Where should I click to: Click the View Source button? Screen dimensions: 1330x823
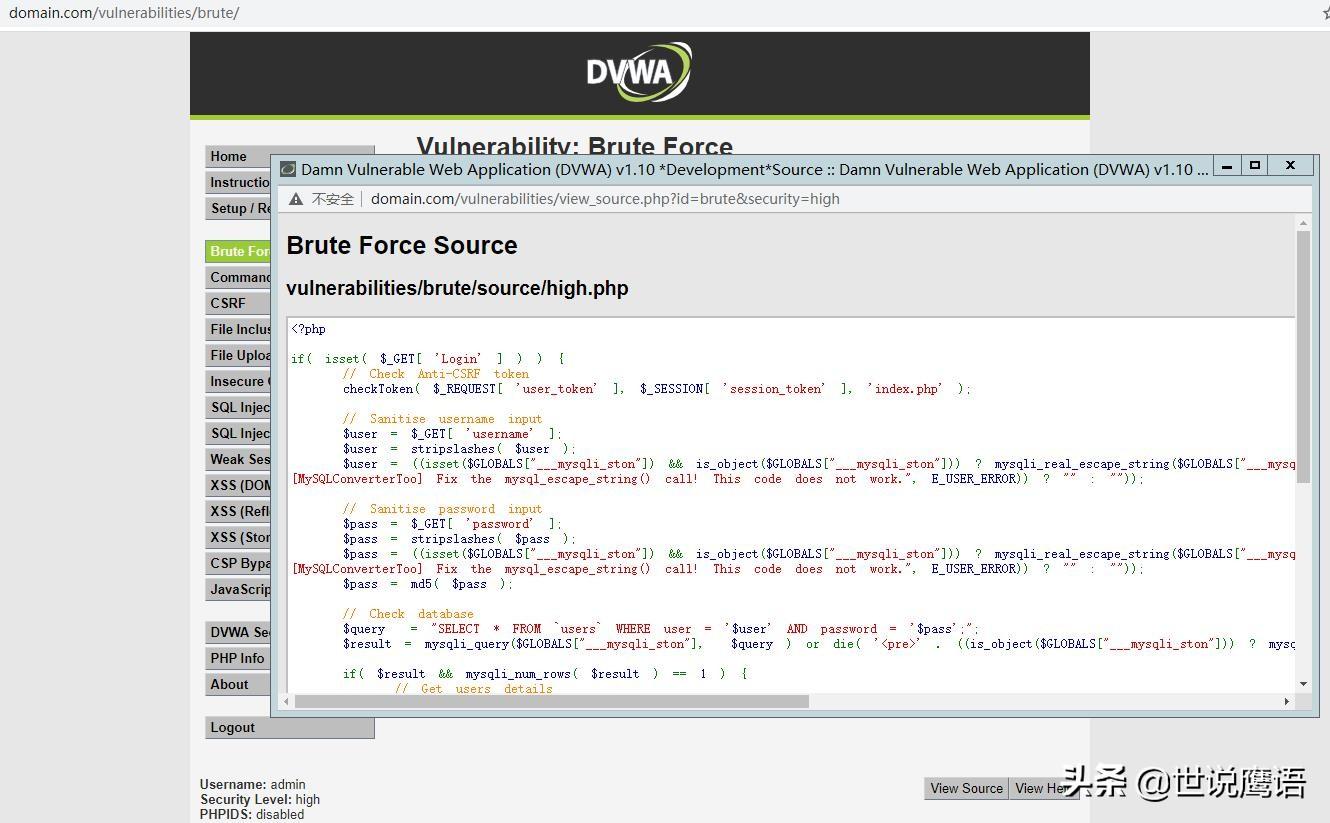pyautogui.click(x=964, y=788)
